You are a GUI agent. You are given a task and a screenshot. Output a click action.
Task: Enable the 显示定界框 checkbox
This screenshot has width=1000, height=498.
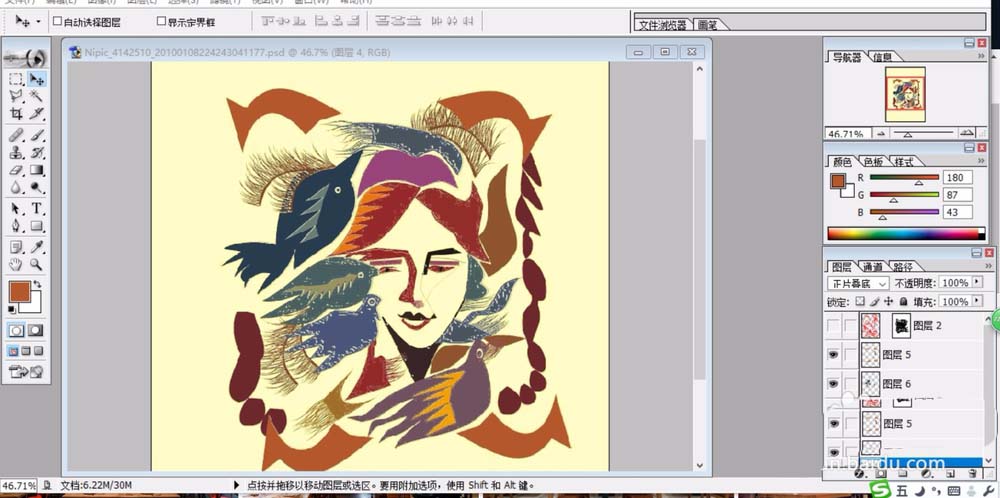point(161,21)
